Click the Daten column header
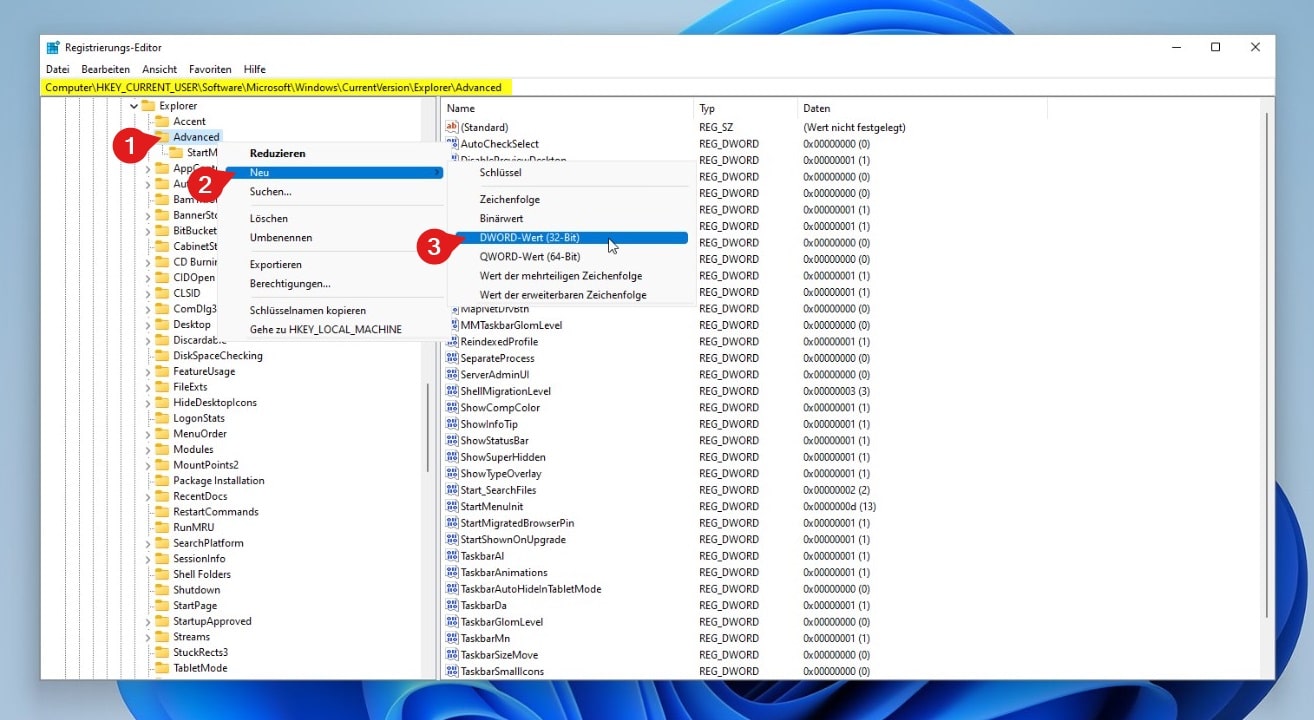Viewport: 1314px width, 720px height. click(x=816, y=108)
